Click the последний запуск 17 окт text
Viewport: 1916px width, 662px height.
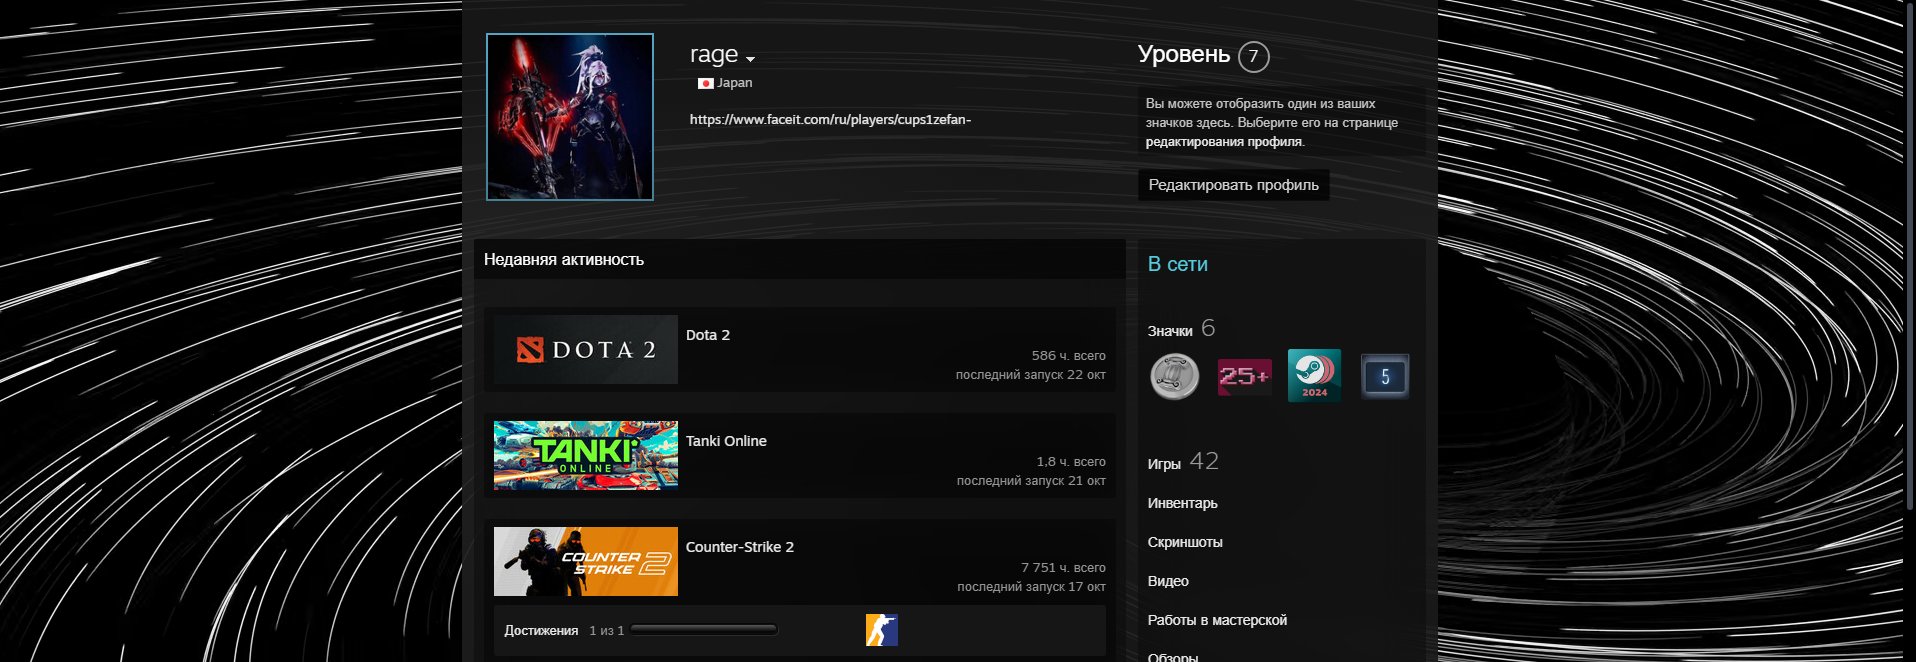click(x=1032, y=587)
